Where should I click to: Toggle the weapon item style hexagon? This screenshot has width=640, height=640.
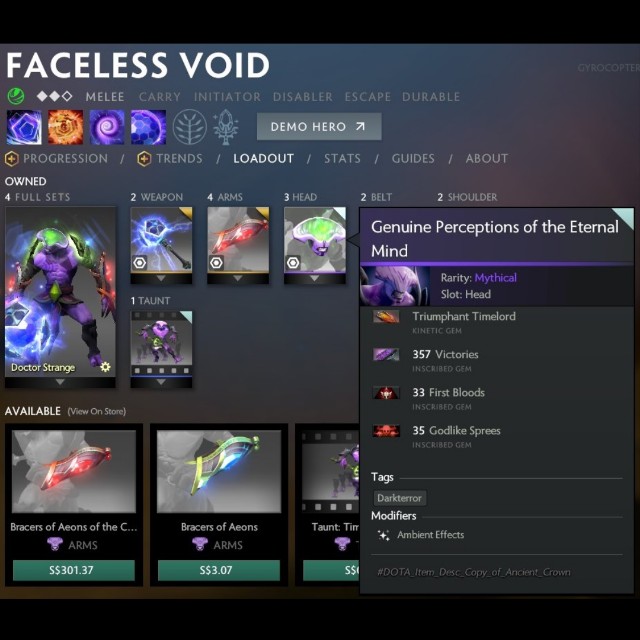[140, 262]
